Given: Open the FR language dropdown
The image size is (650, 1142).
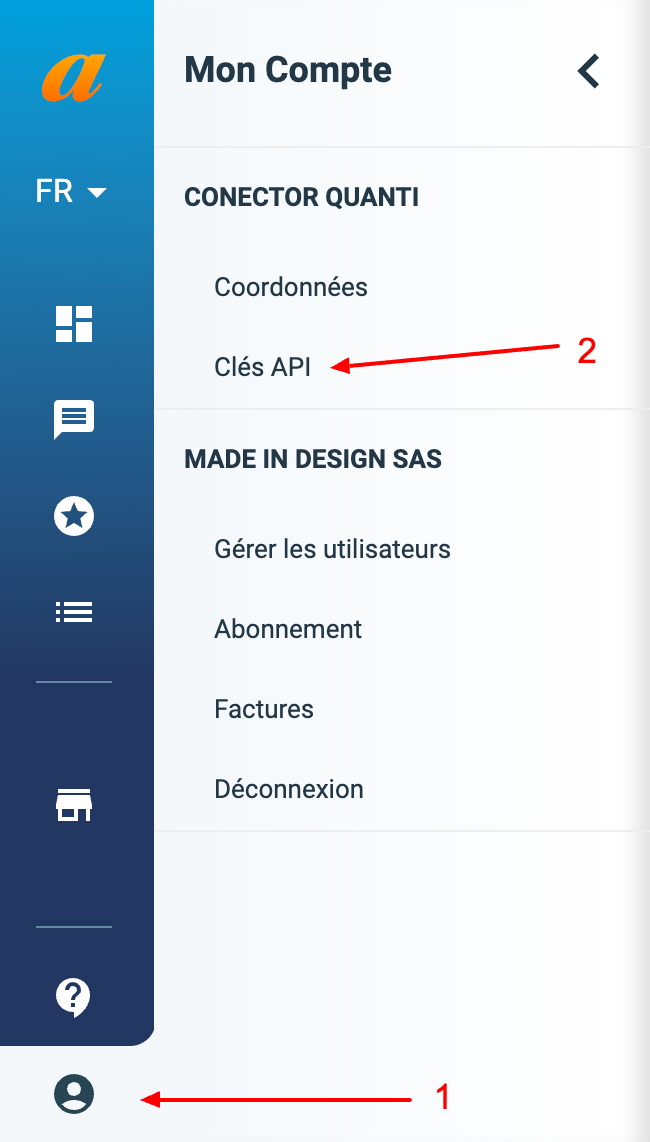Looking at the screenshot, I should tap(70, 191).
